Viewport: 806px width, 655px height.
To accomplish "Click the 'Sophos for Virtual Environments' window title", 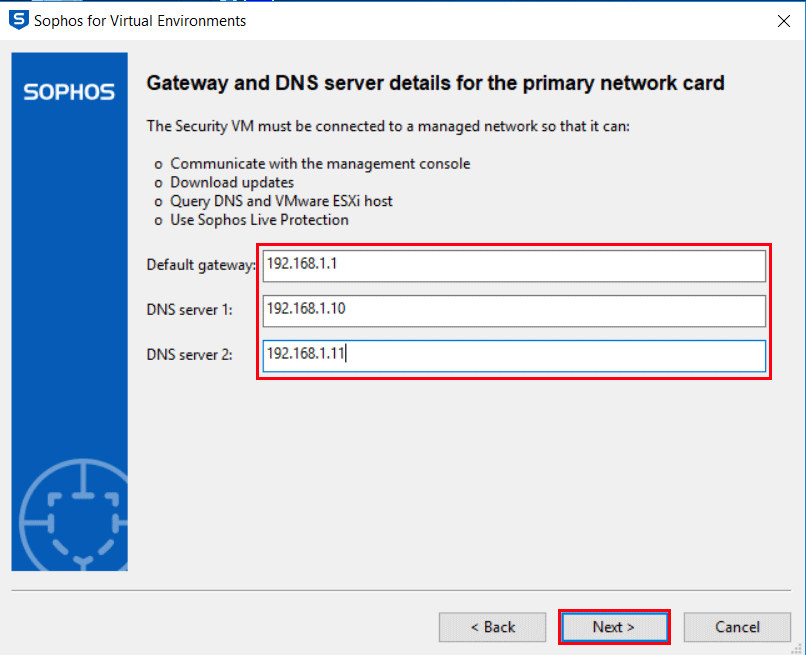I will click(140, 21).
